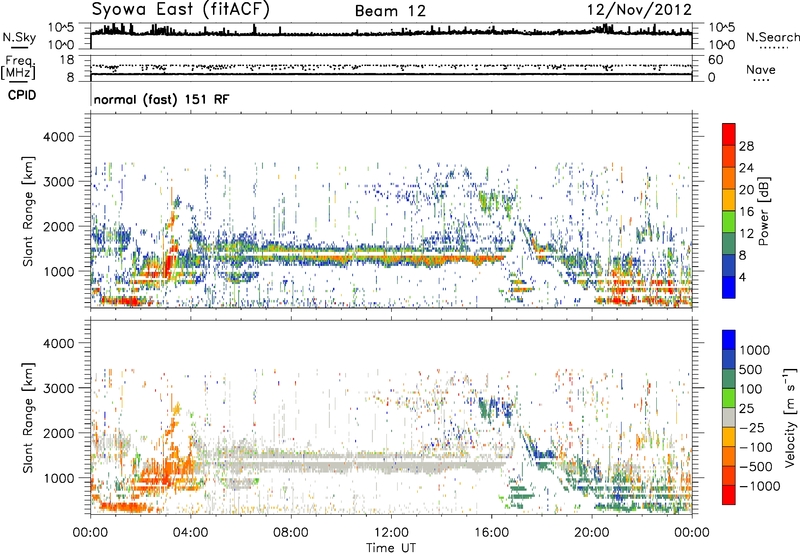Click the 4000 tick on power panel axis
Screen dimensions: 800x554
point(59,137)
